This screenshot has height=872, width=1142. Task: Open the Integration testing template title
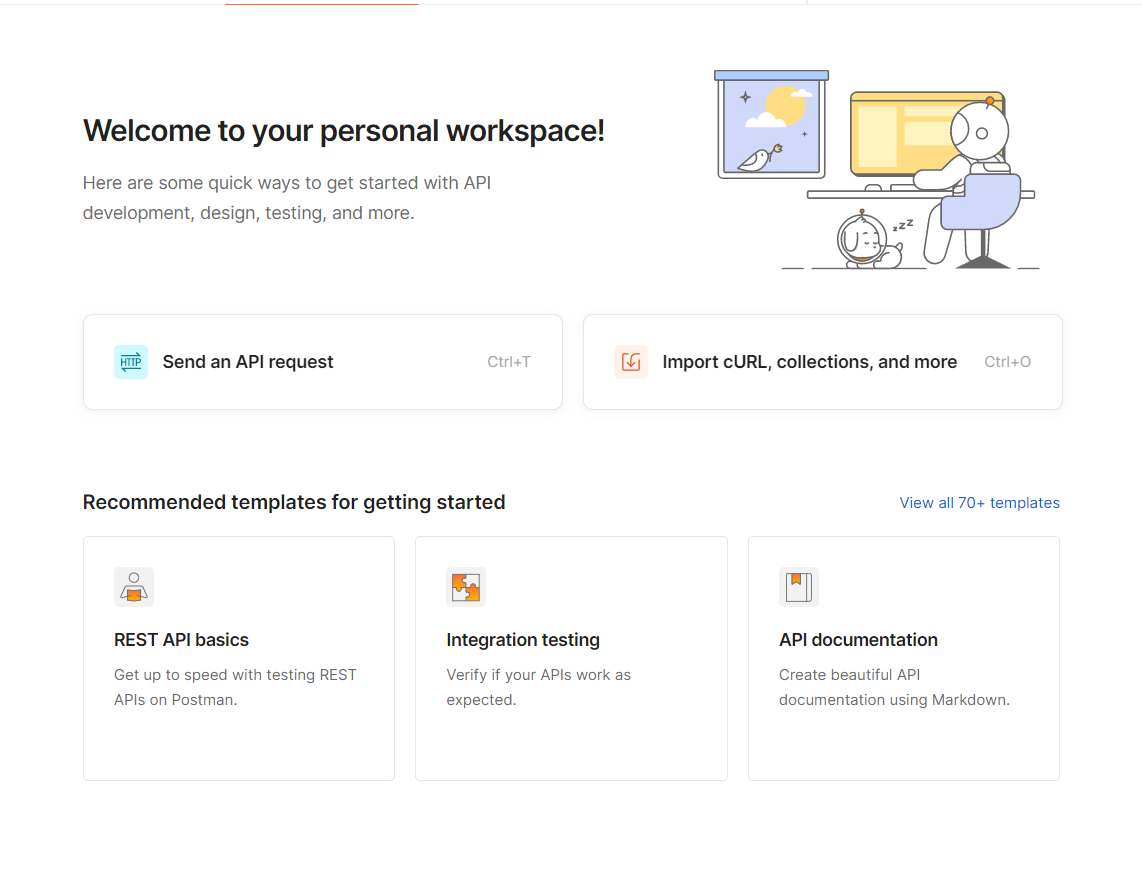[x=523, y=640]
